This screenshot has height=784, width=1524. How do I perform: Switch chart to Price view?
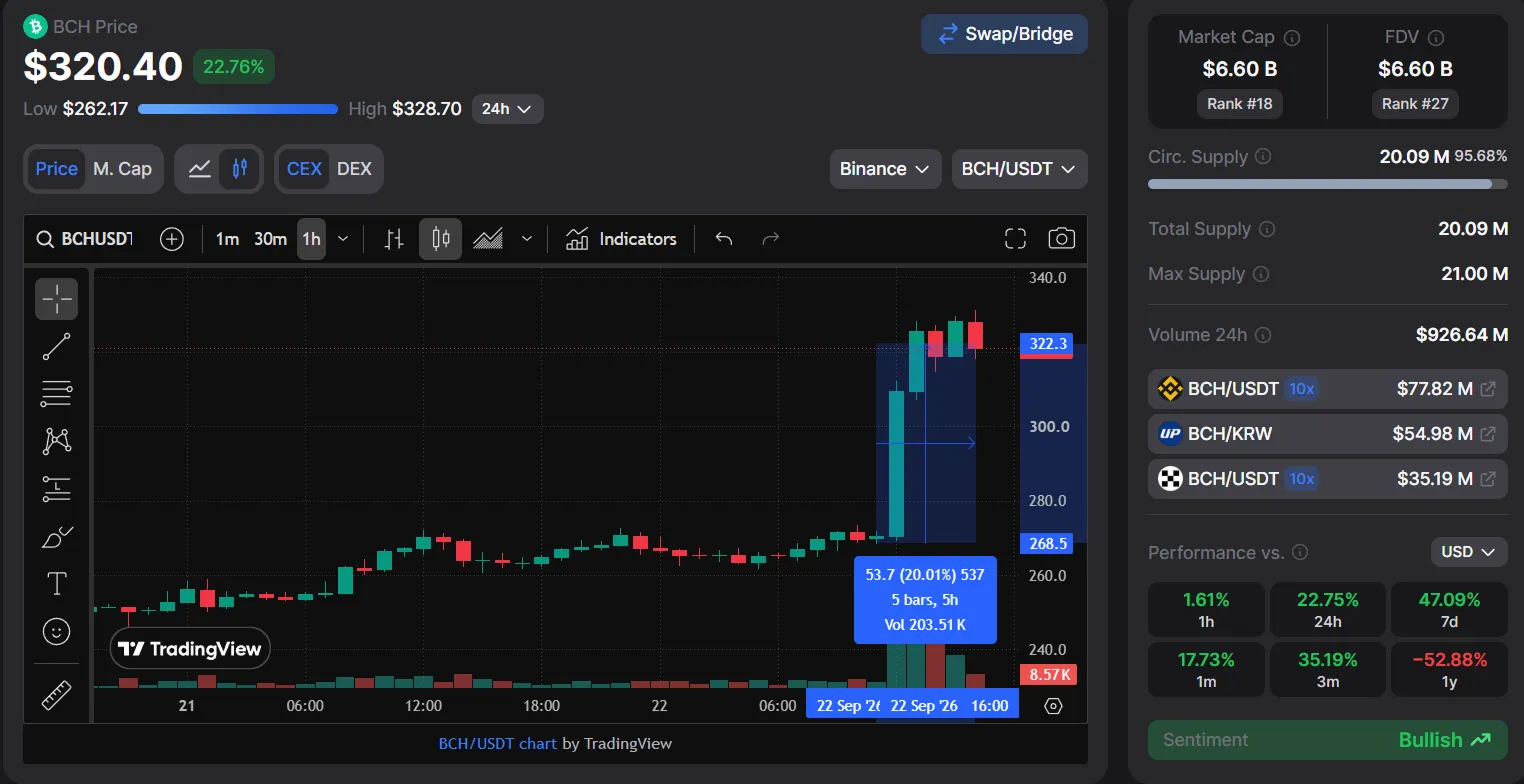[57, 169]
